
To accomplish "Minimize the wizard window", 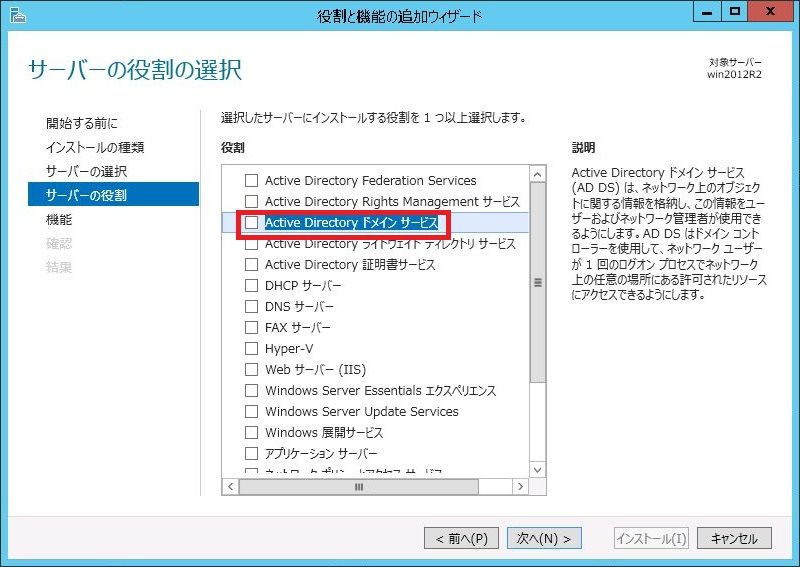I will (707, 12).
